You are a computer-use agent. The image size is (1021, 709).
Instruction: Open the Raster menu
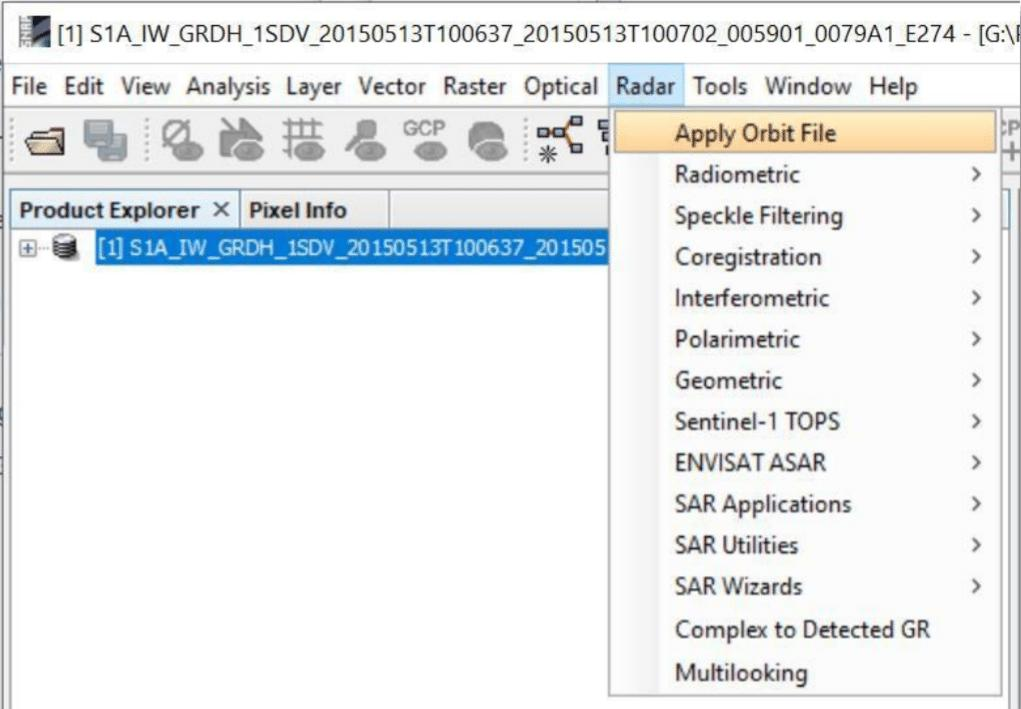coord(475,86)
